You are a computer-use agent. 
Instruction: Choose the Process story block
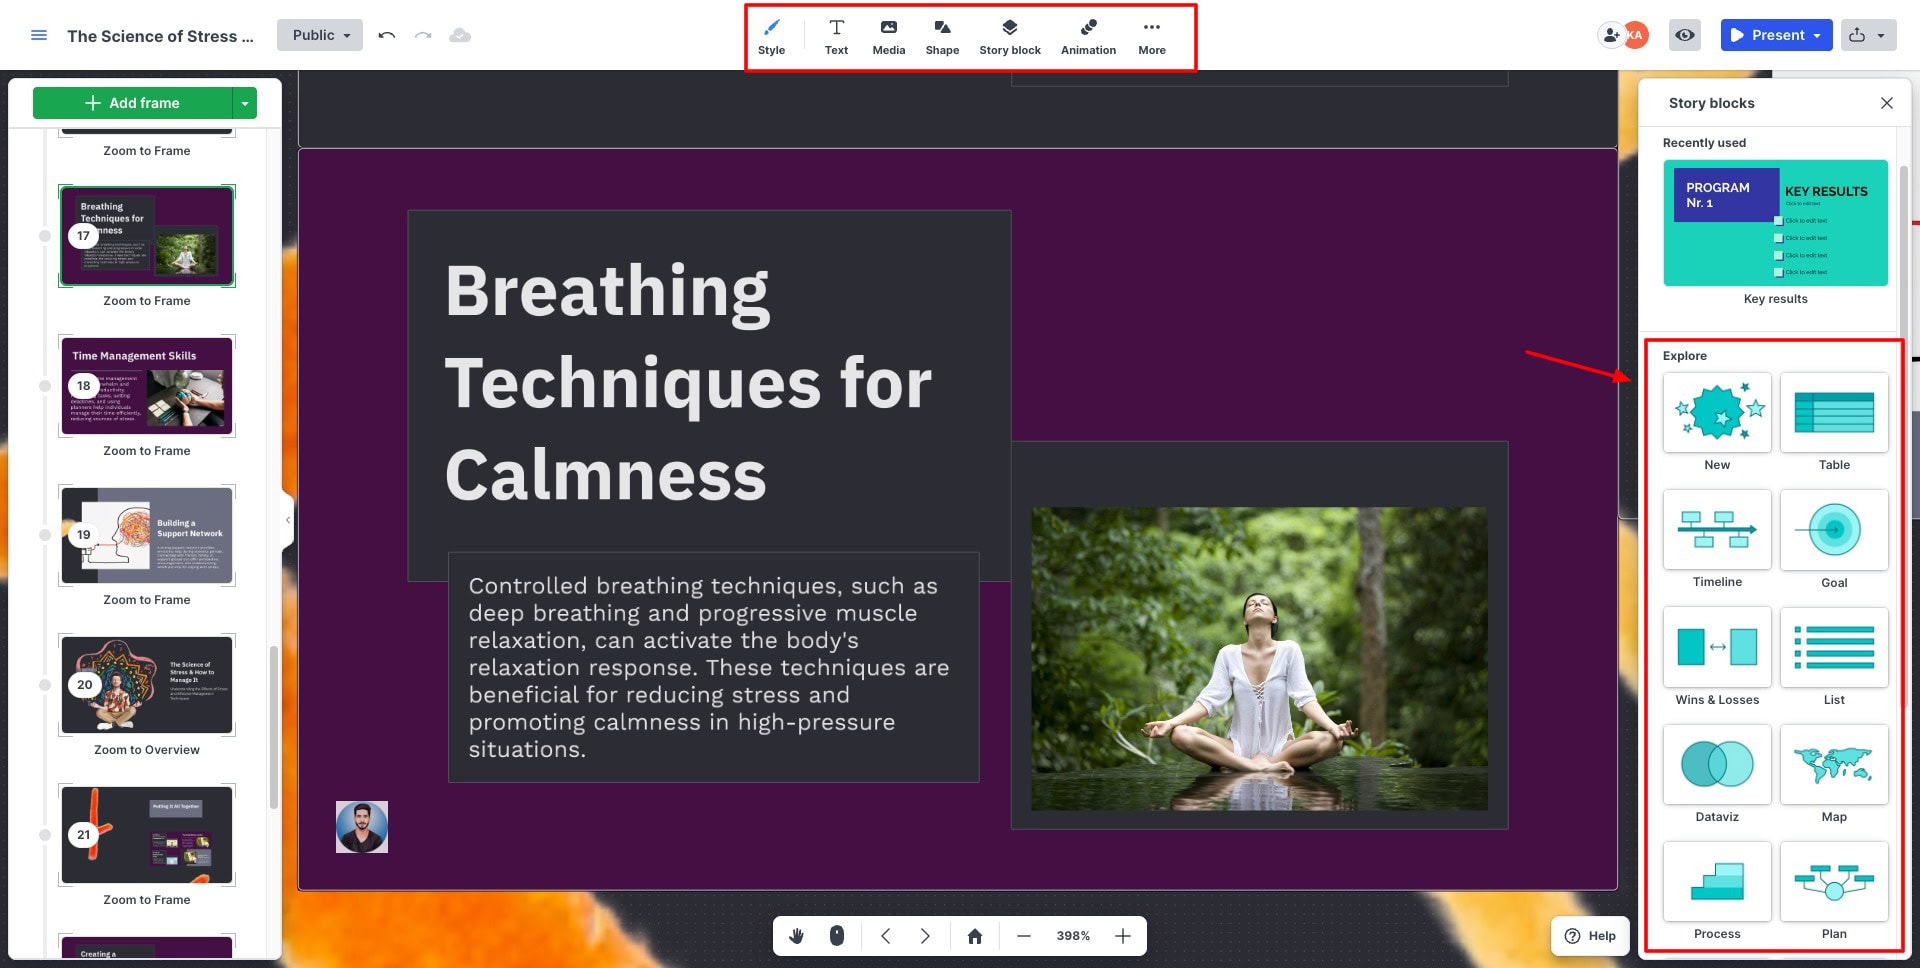pyautogui.click(x=1717, y=881)
